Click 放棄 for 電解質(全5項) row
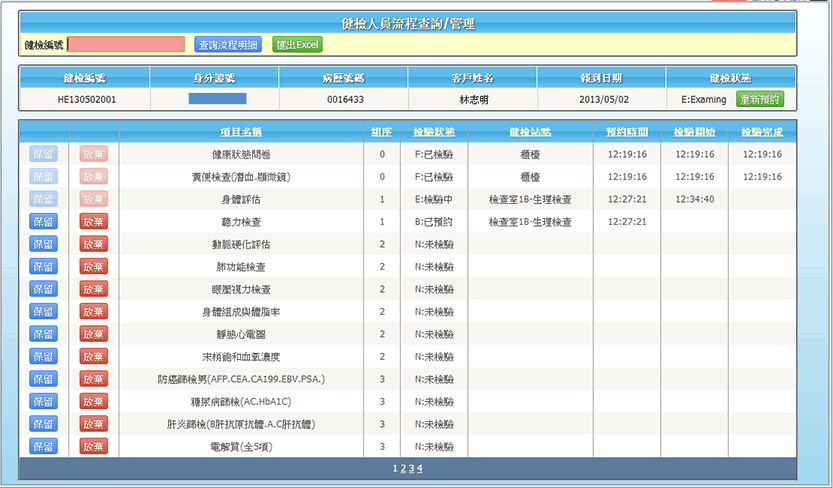 tap(93, 446)
